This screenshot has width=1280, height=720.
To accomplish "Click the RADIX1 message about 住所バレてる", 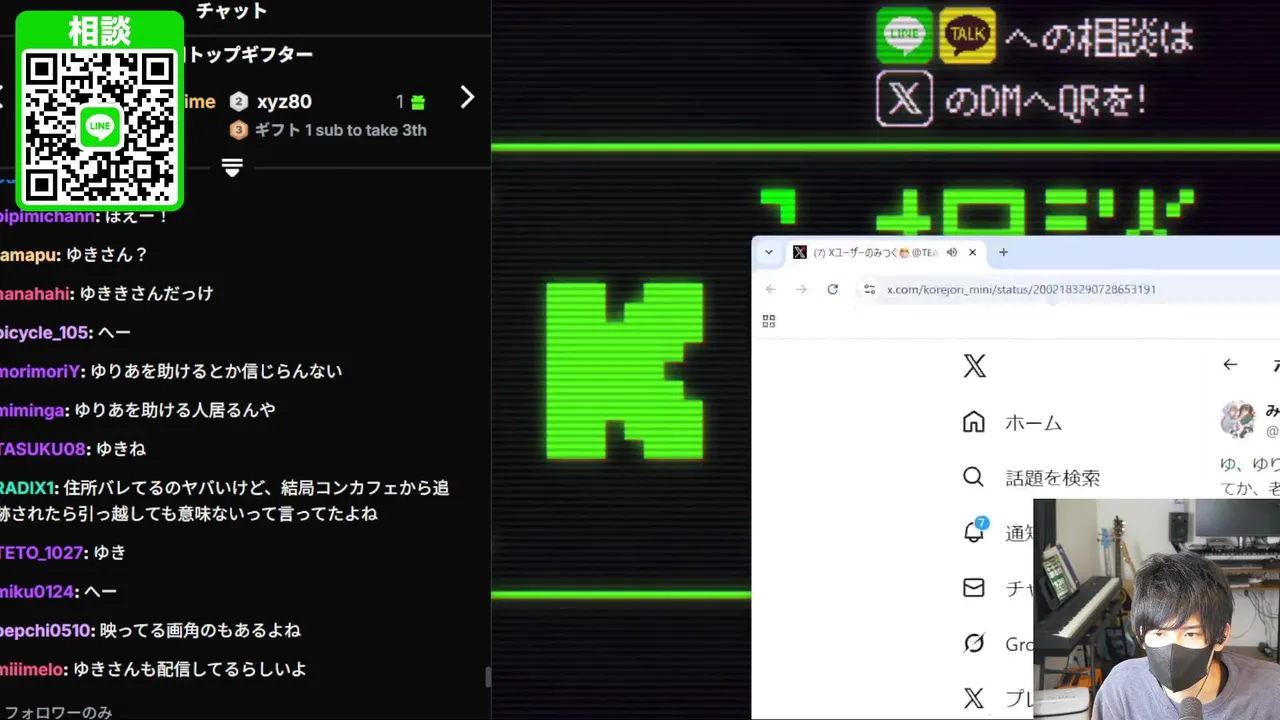I will (x=225, y=501).
